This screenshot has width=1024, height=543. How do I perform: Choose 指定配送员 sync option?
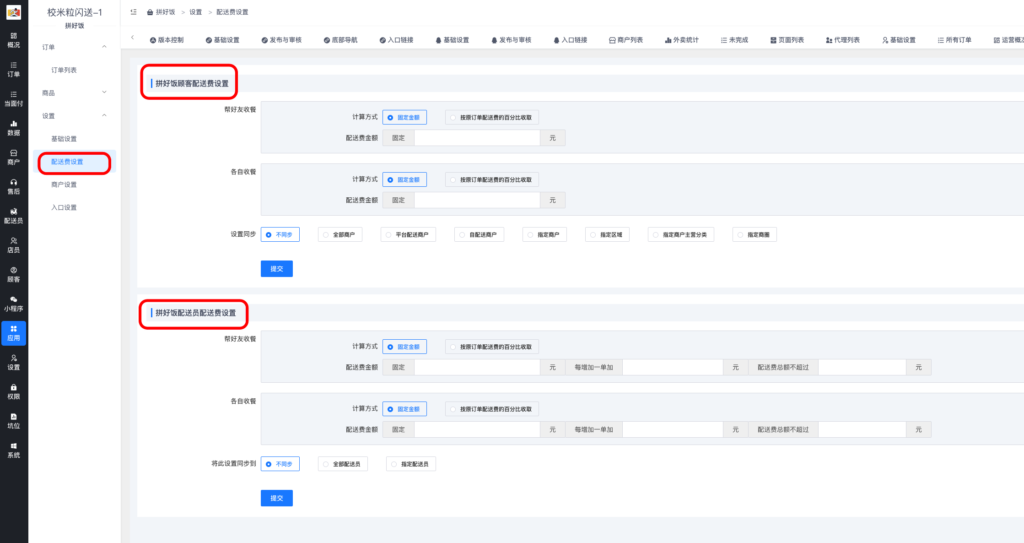click(411, 464)
